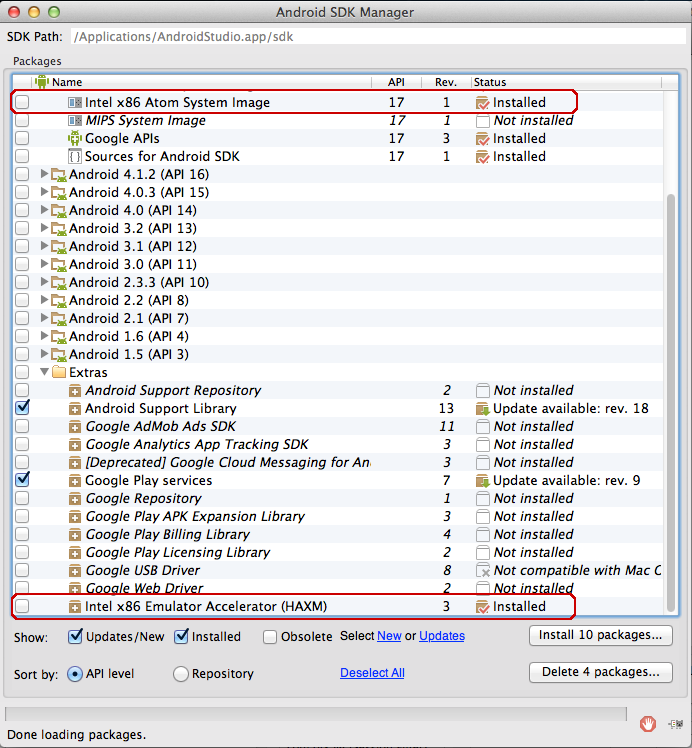Viewport: 692px width, 748px height.
Task: Open the SDK Manager log icon at bottom right
Action: click(676, 724)
